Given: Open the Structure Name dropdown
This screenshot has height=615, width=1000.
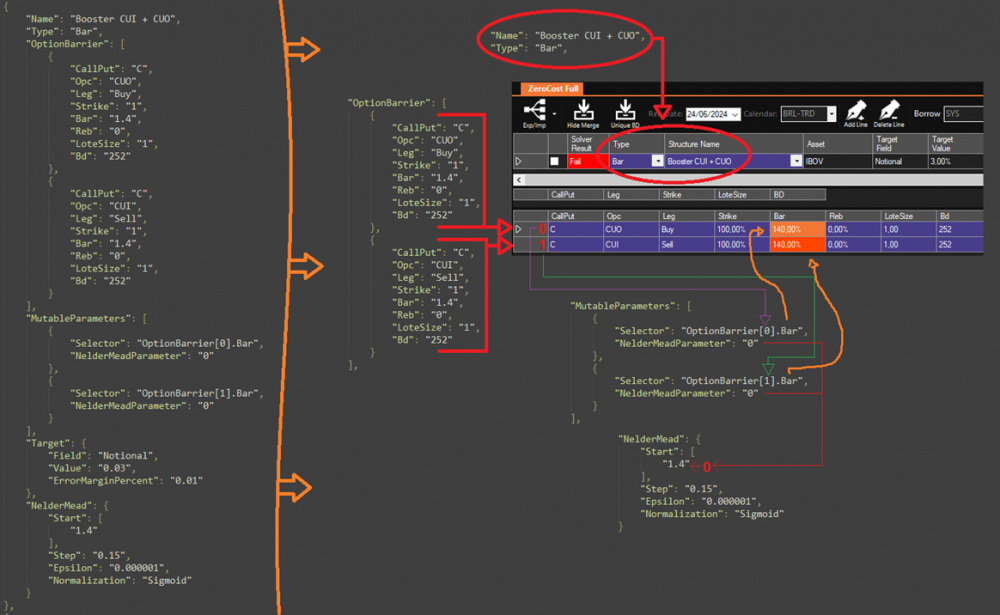Looking at the screenshot, I should coord(796,161).
